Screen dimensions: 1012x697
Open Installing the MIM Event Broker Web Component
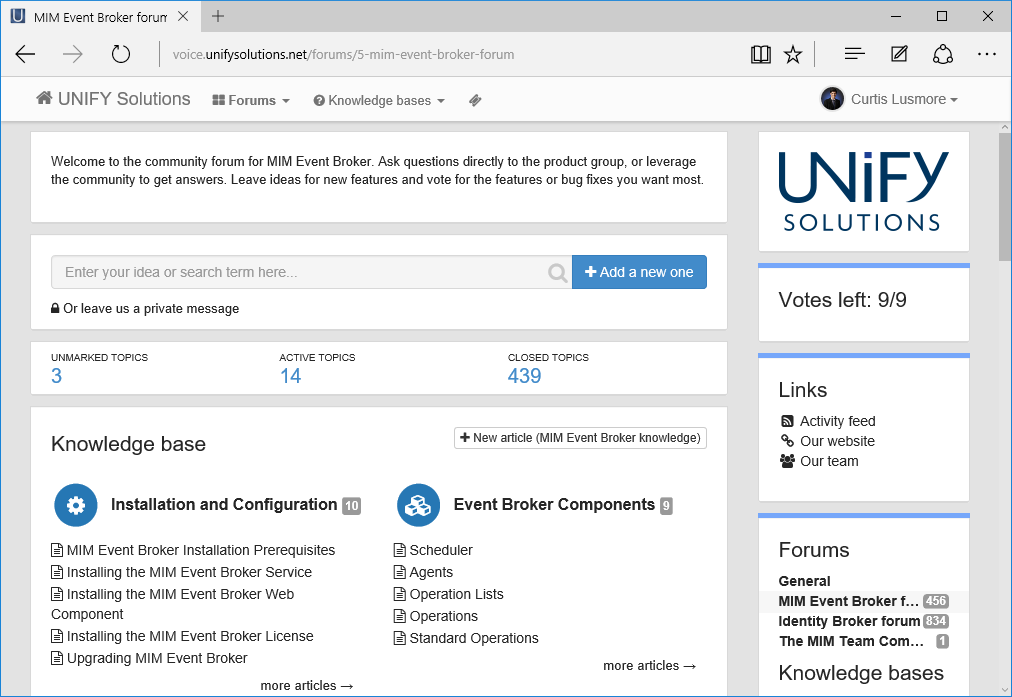(x=172, y=604)
